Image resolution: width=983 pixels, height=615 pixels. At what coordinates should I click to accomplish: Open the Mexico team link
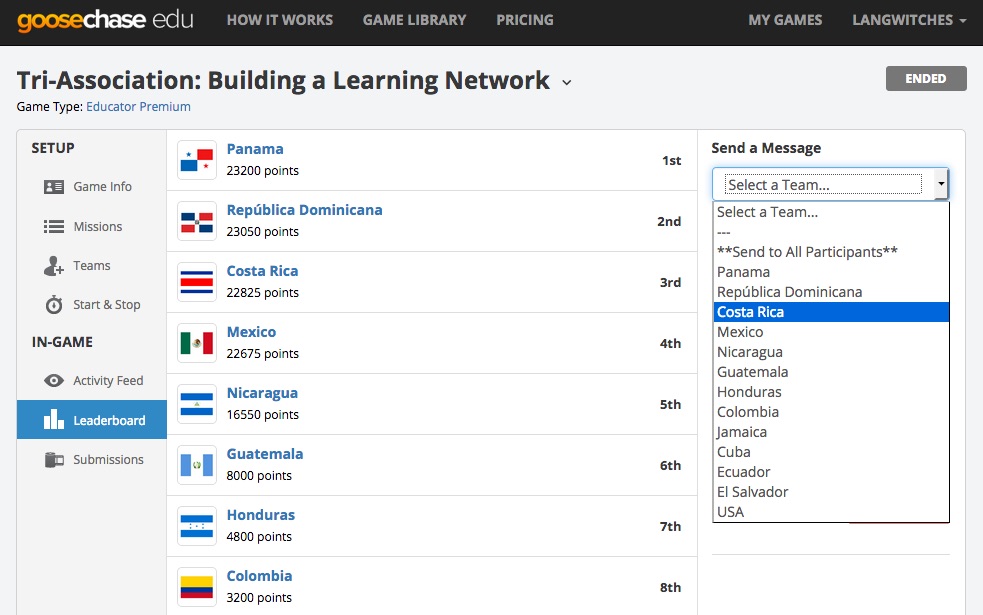coord(251,332)
